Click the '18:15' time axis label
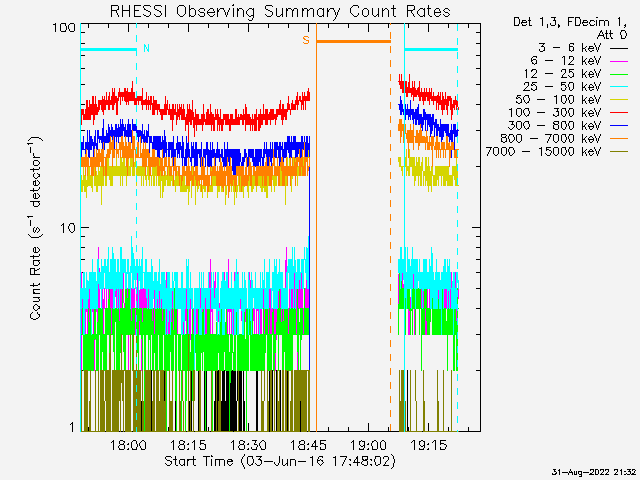Screen dimensions: 640x480 pos(188,445)
